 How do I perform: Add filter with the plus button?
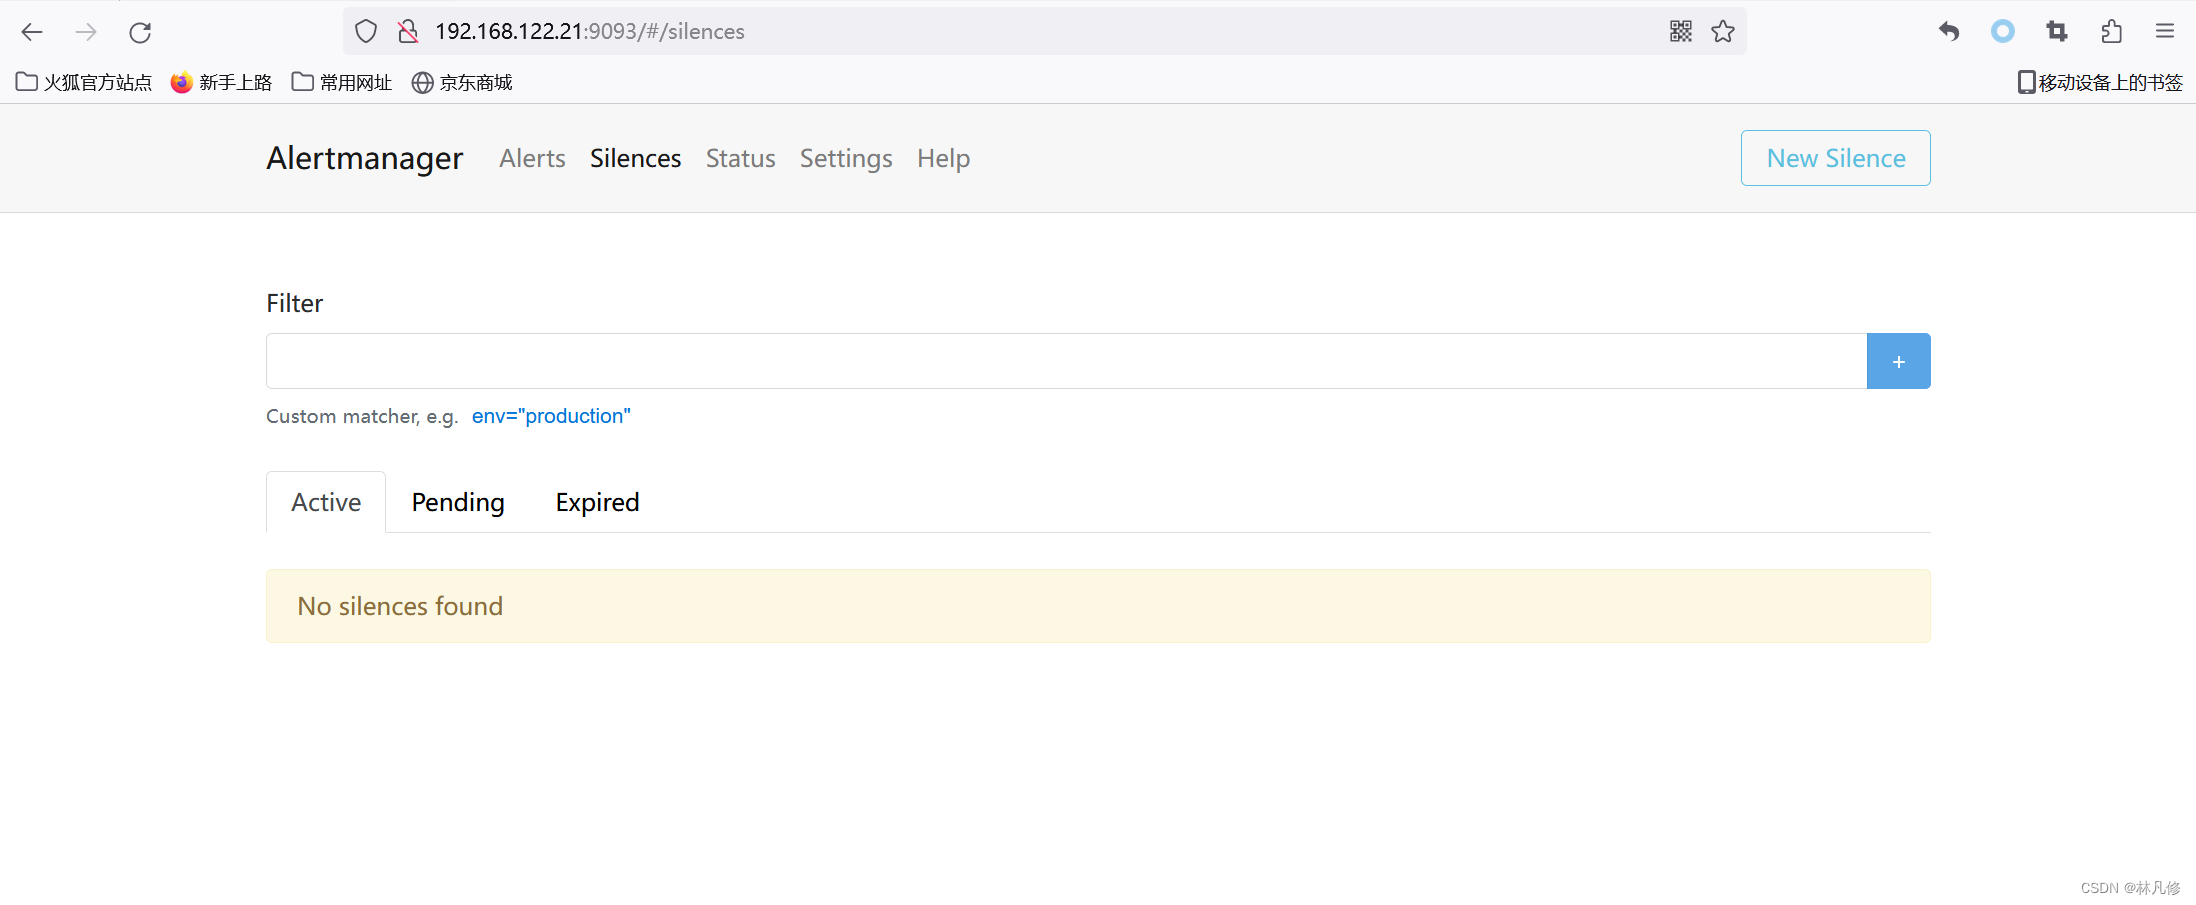click(1899, 361)
